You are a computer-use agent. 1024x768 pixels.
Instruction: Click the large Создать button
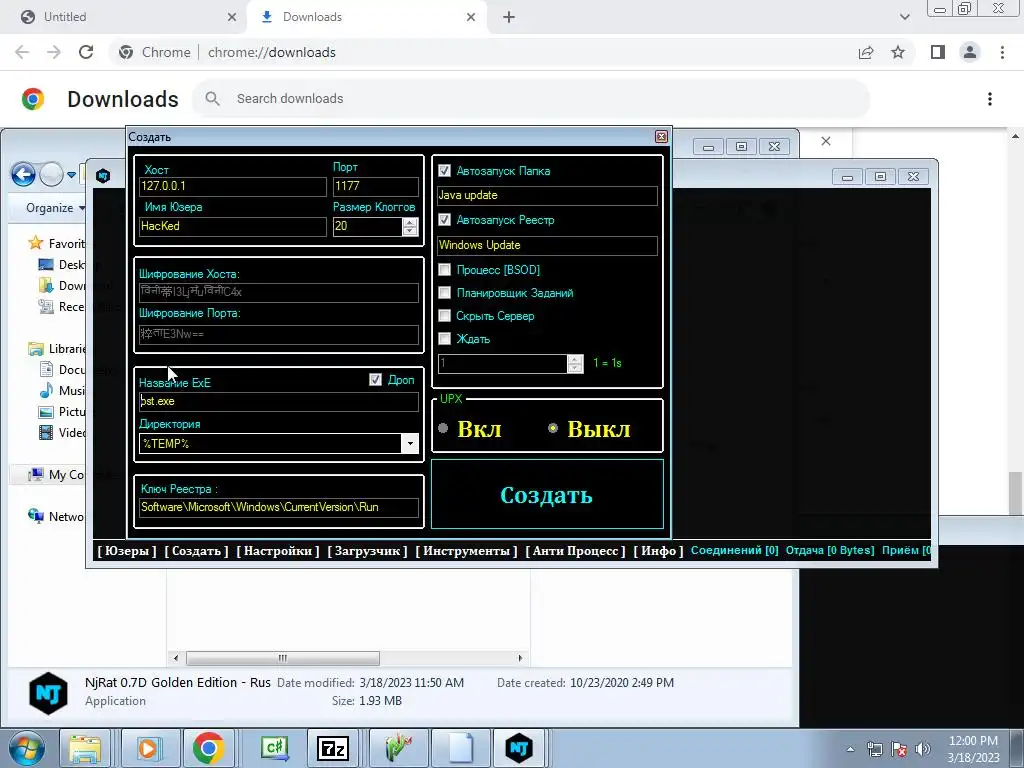[x=547, y=494]
